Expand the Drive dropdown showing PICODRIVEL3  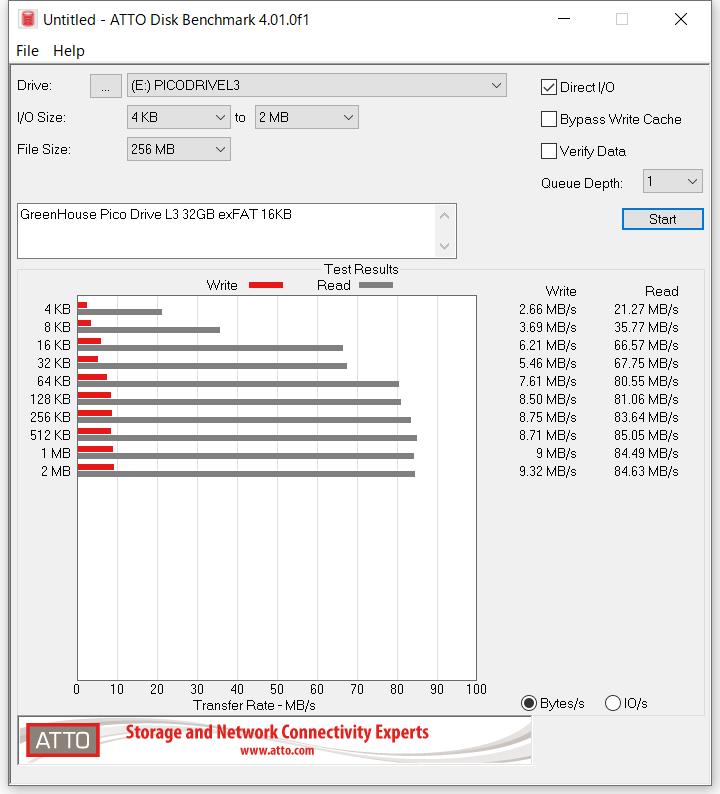pos(316,86)
